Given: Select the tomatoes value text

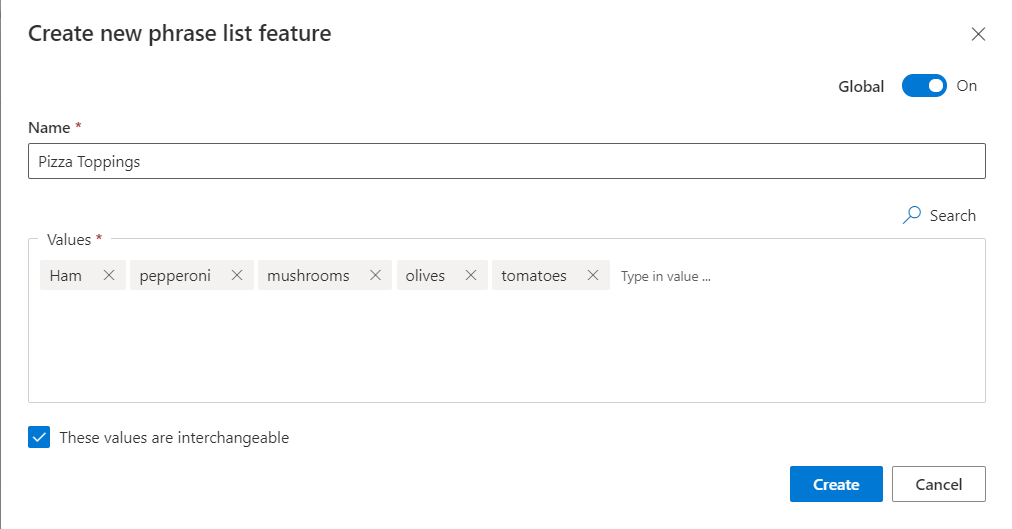Looking at the screenshot, I should (x=534, y=276).
